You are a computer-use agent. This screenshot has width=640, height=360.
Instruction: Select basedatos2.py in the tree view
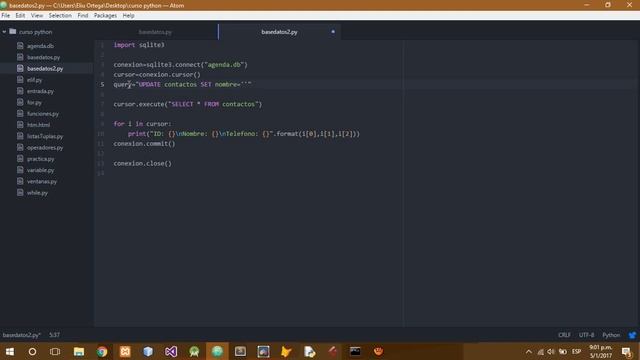point(45,69)
